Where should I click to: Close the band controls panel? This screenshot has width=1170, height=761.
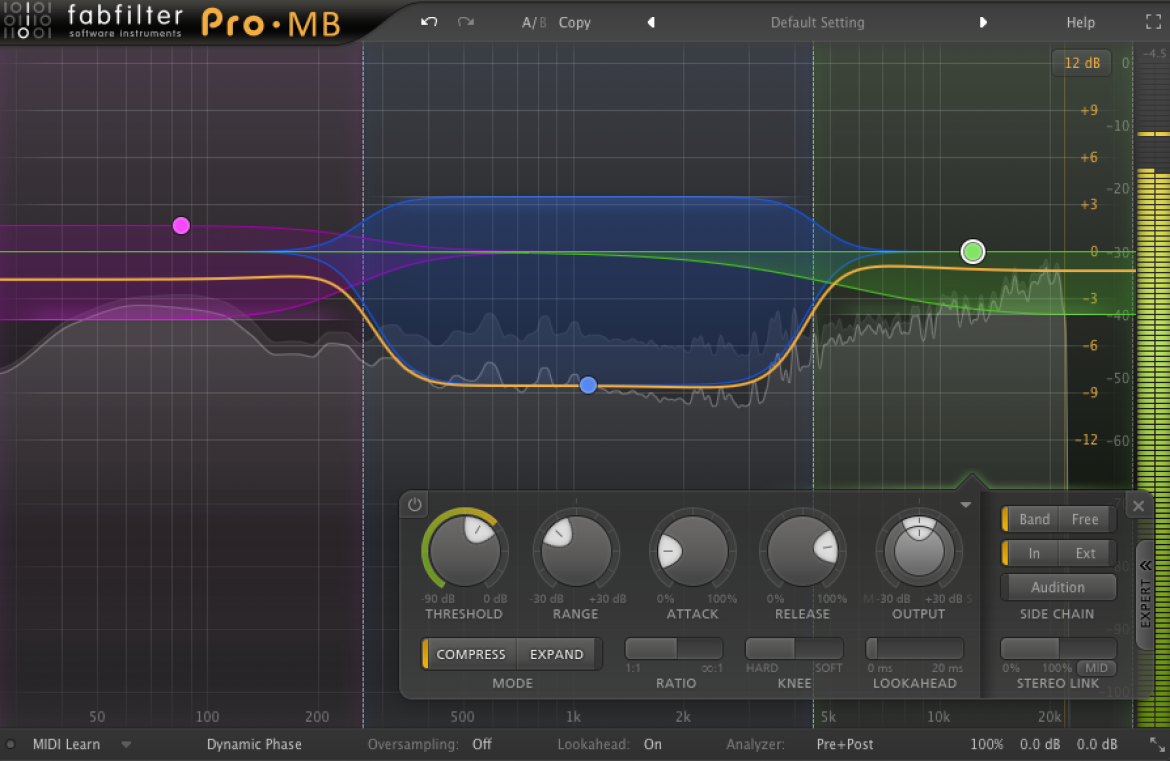[x=1139, y=506]
